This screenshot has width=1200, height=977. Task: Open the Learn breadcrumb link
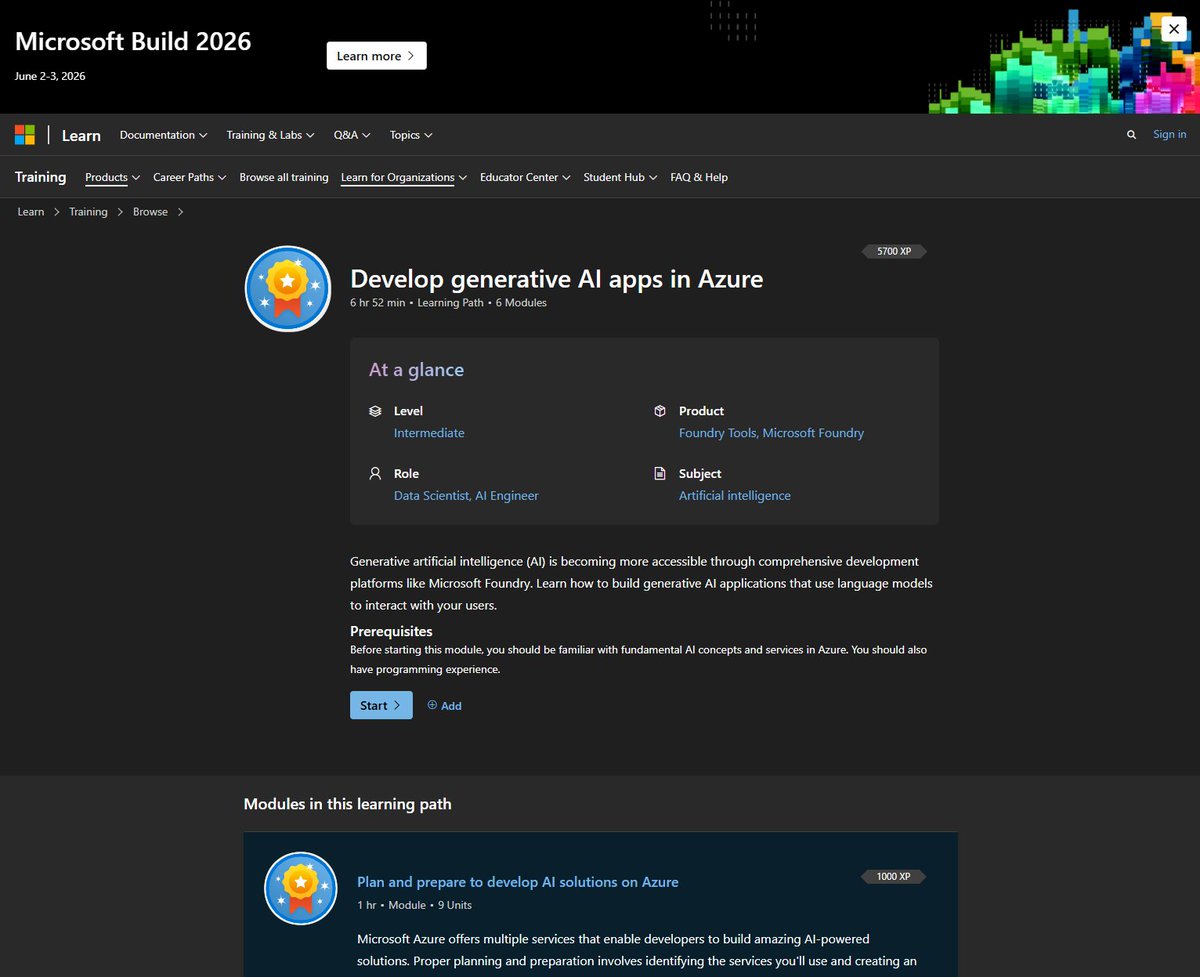click(x=31, y=212)
